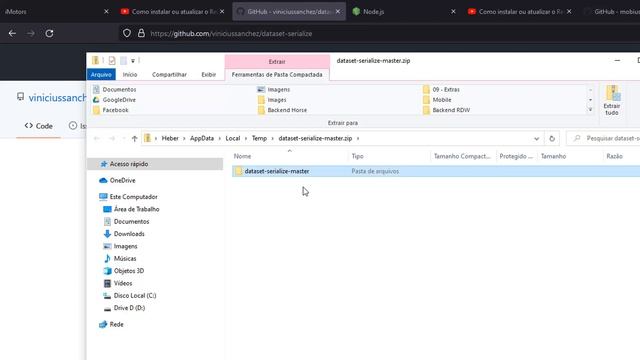The width and height of the screenshot is (640, 360).
Task: Click the browser padlock security icon
Action: [141, 33]
